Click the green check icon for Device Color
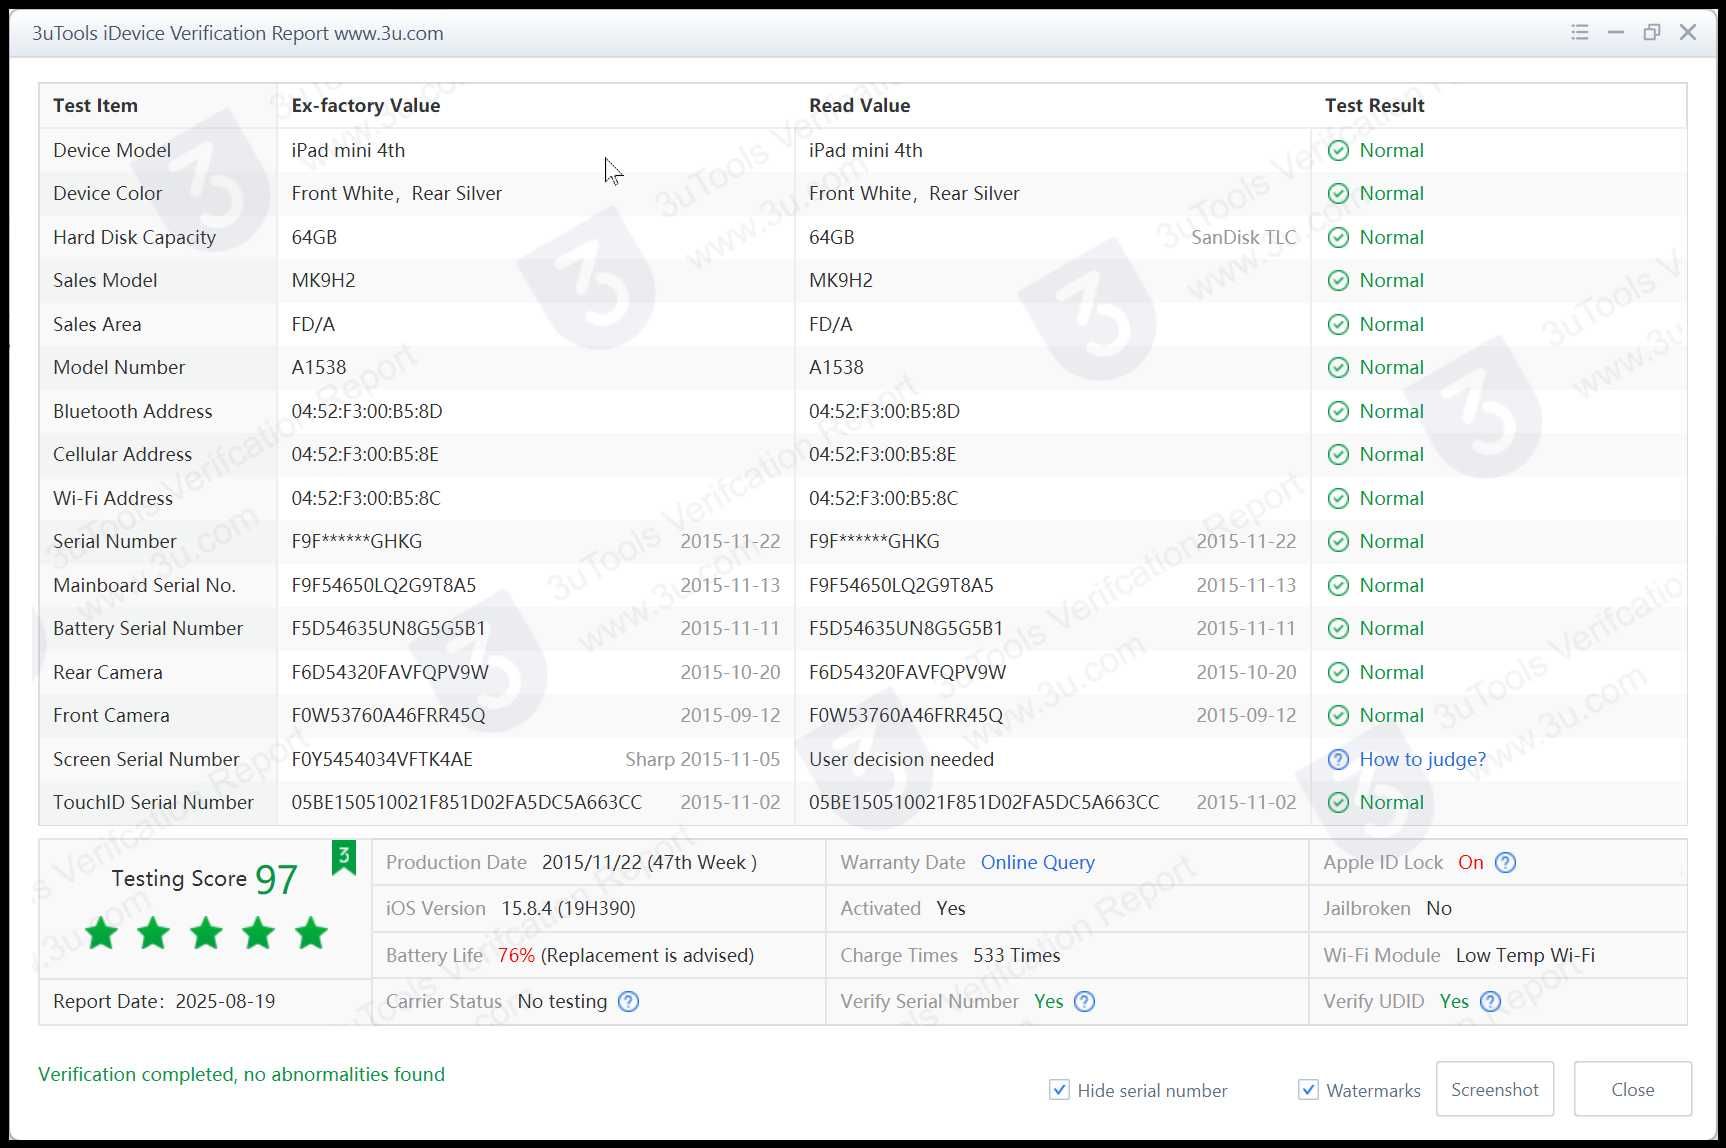Screen dimensions: 1726x1148 pos(1338,193)
